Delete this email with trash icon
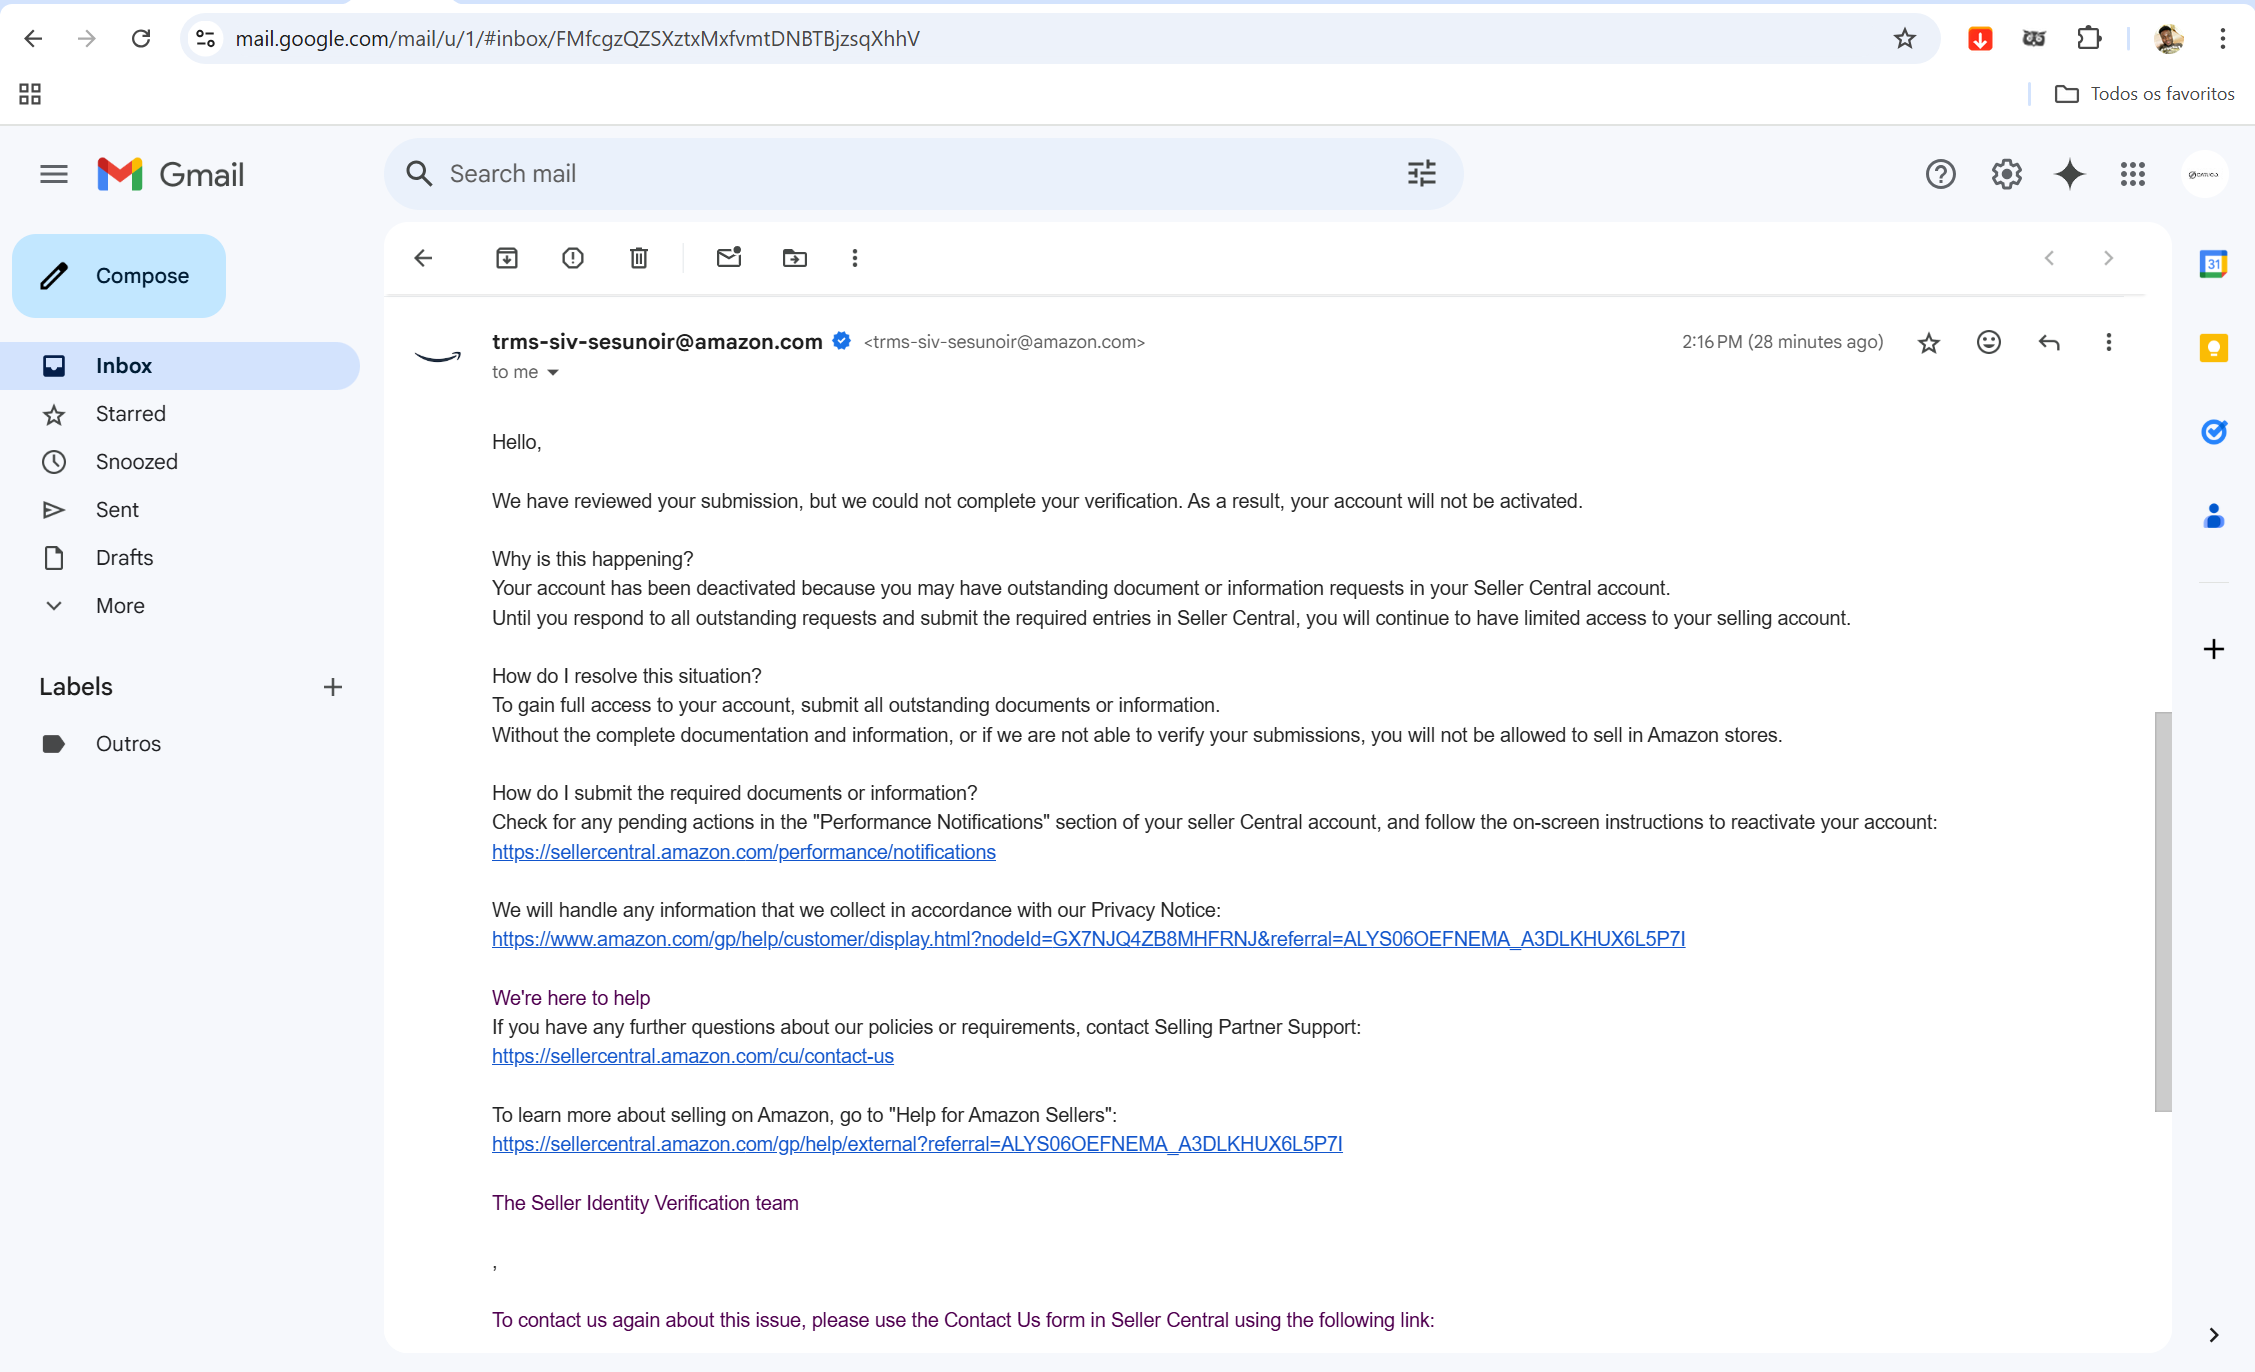Viewport: 2255px width, 1372px height. click(639, 258)
